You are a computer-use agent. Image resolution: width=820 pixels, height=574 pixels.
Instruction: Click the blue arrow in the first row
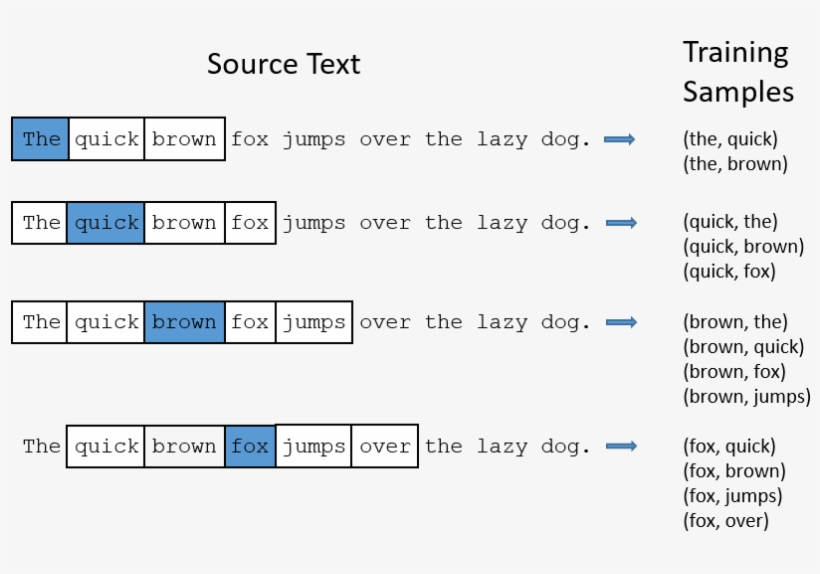(620, 139)
